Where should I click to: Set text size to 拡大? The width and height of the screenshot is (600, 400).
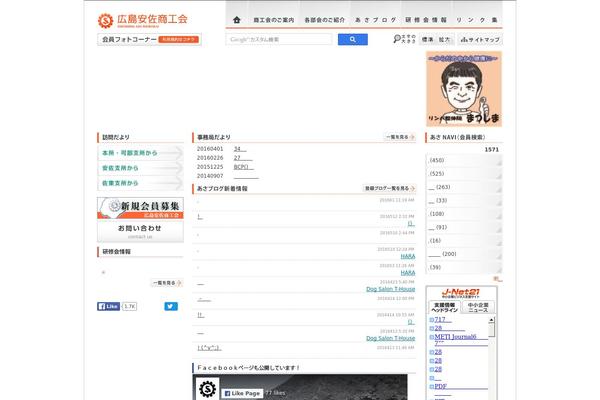(x=444, y=39)
